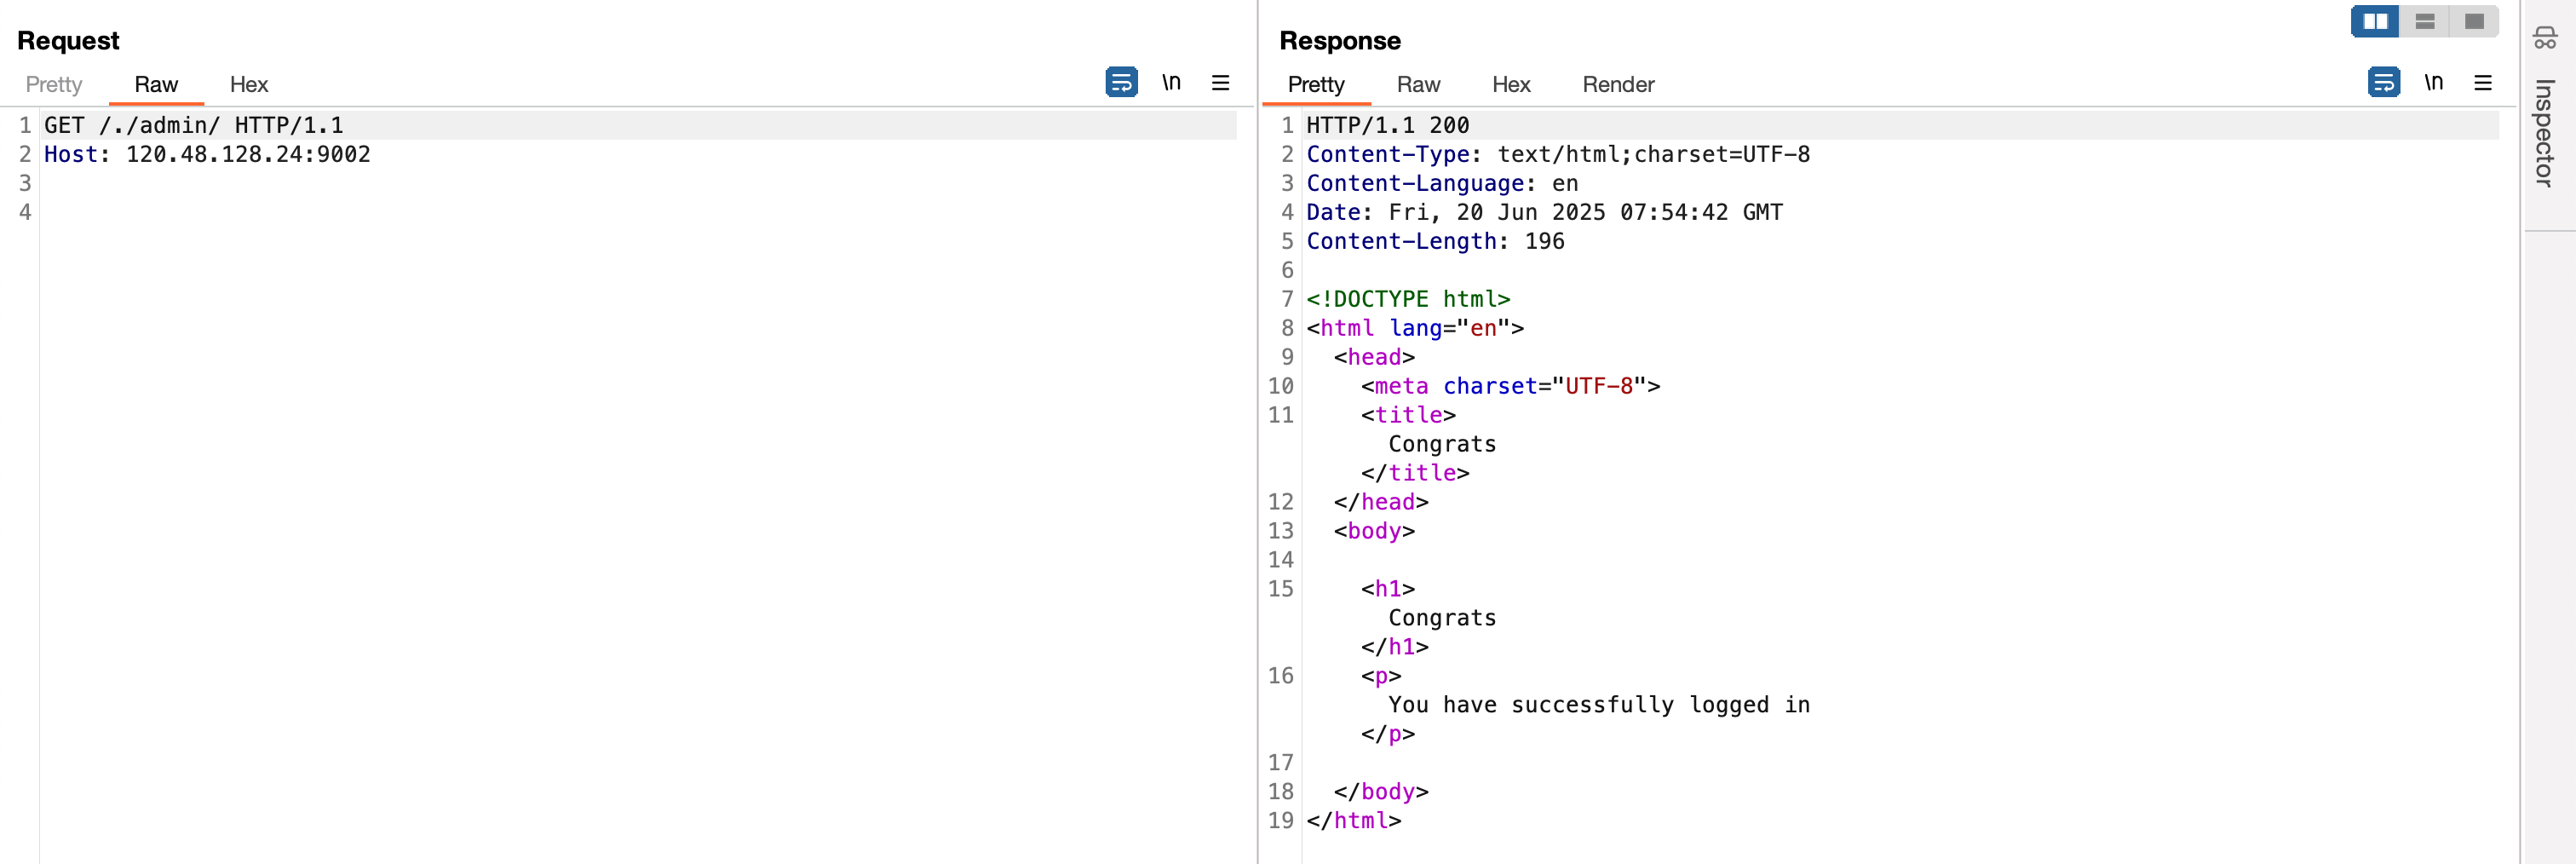Viewport: 2576px width, 864px height.
Task: Click the Response panel heading
Action: [1340, 41]
